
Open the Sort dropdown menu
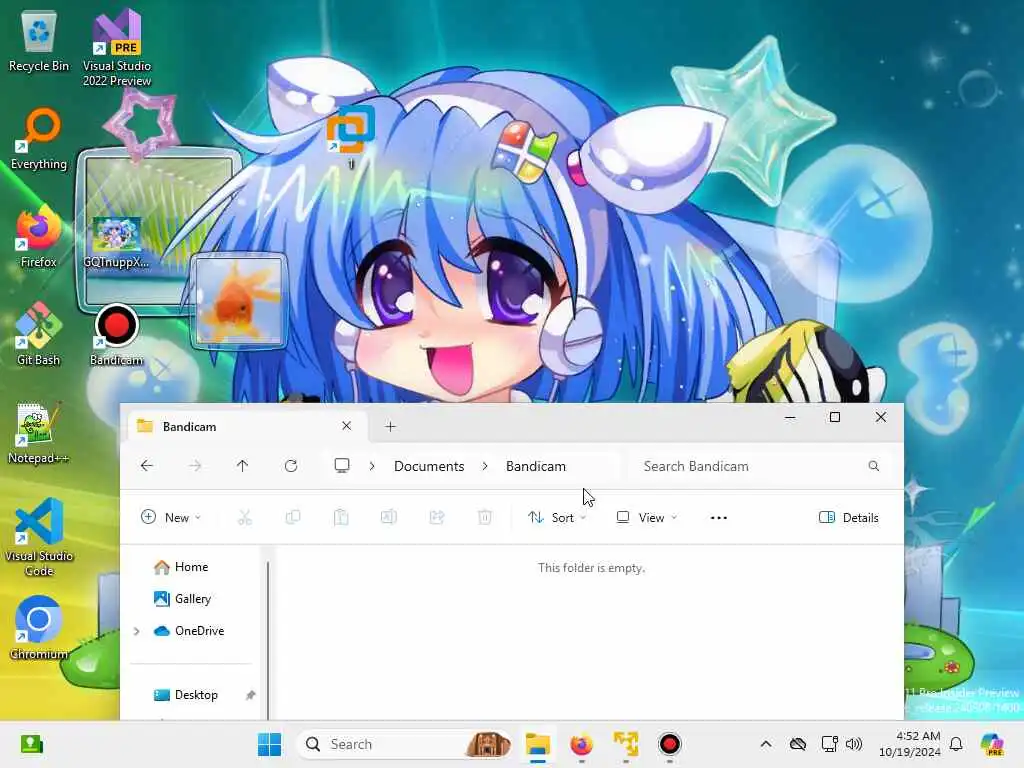tap(557, 517)
